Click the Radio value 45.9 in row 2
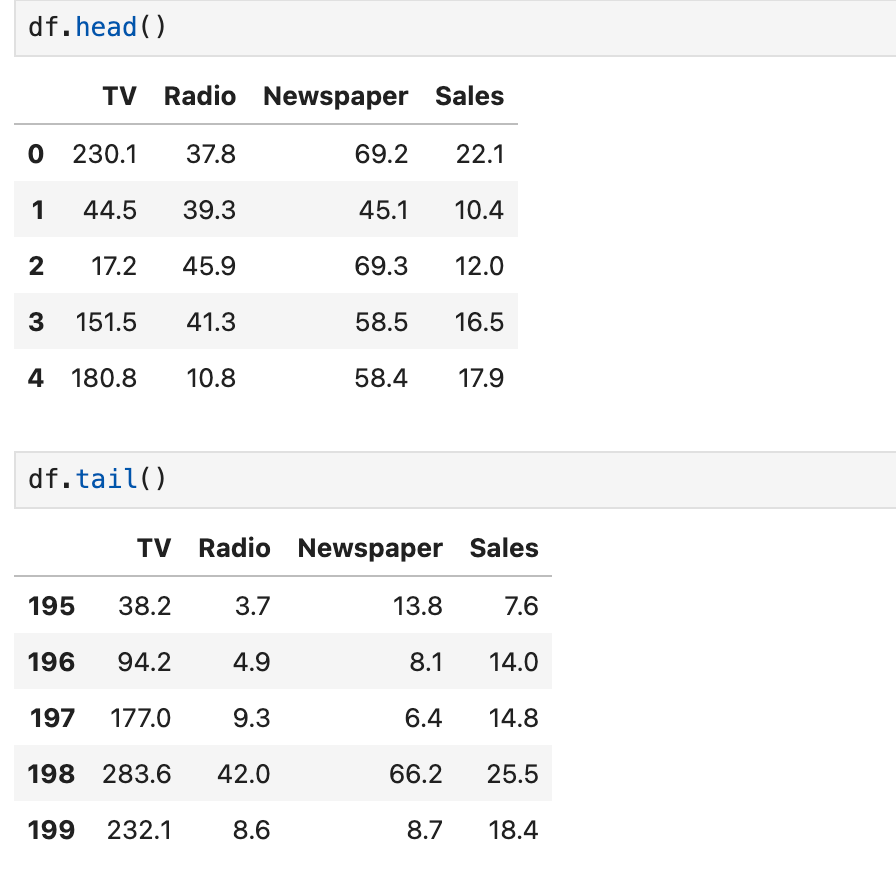This screenshot has width=896, height=884. [210, 266]
